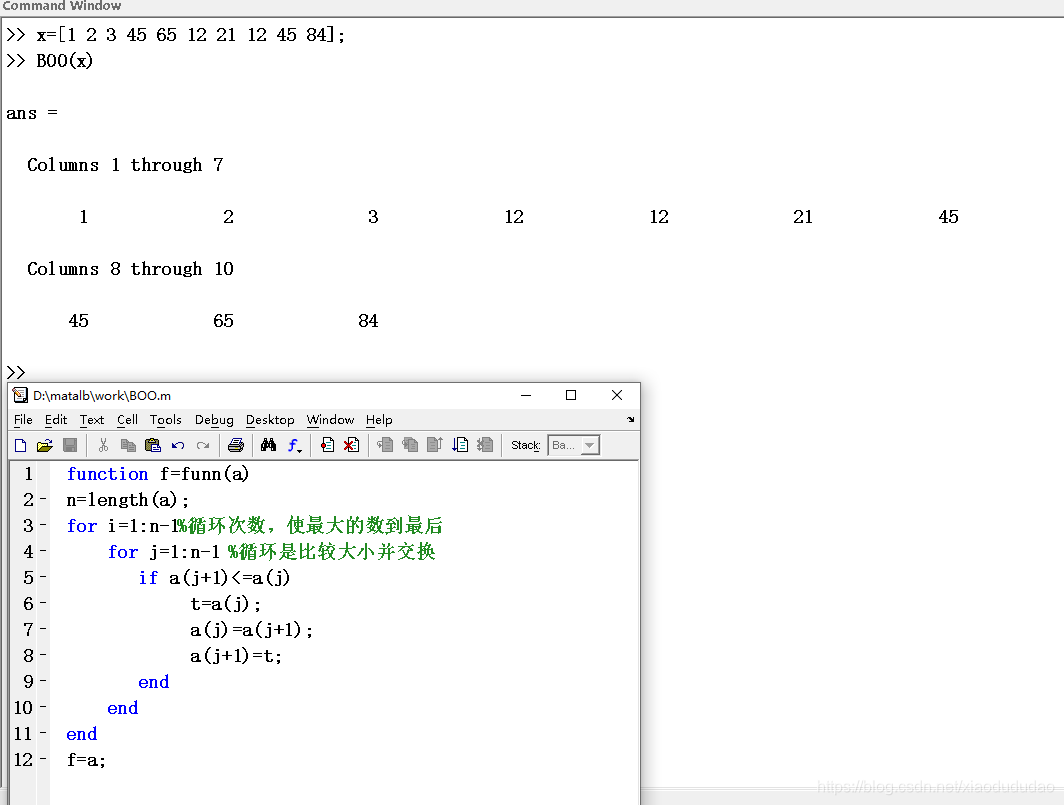
Task: Open the Desktop menu
Action: coord(270,420)
